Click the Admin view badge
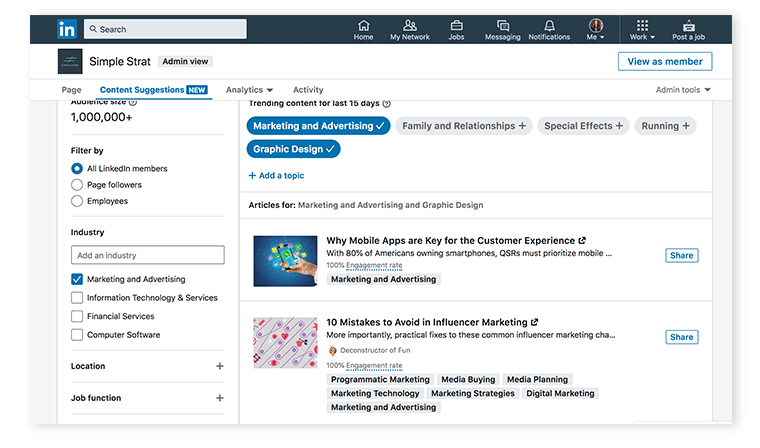This screenshot has width=760, height=448. [185, 62]
